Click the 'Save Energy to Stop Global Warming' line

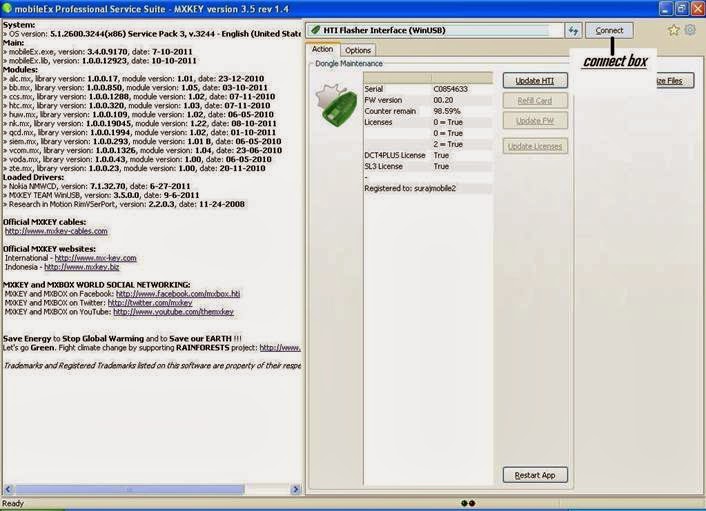[122, 339]
